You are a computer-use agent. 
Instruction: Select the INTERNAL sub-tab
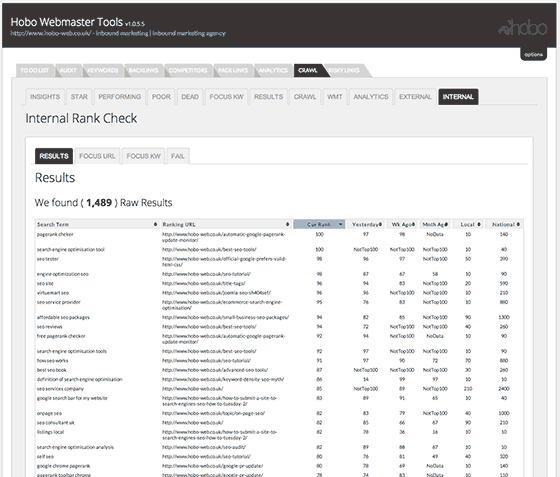[458, 97]
